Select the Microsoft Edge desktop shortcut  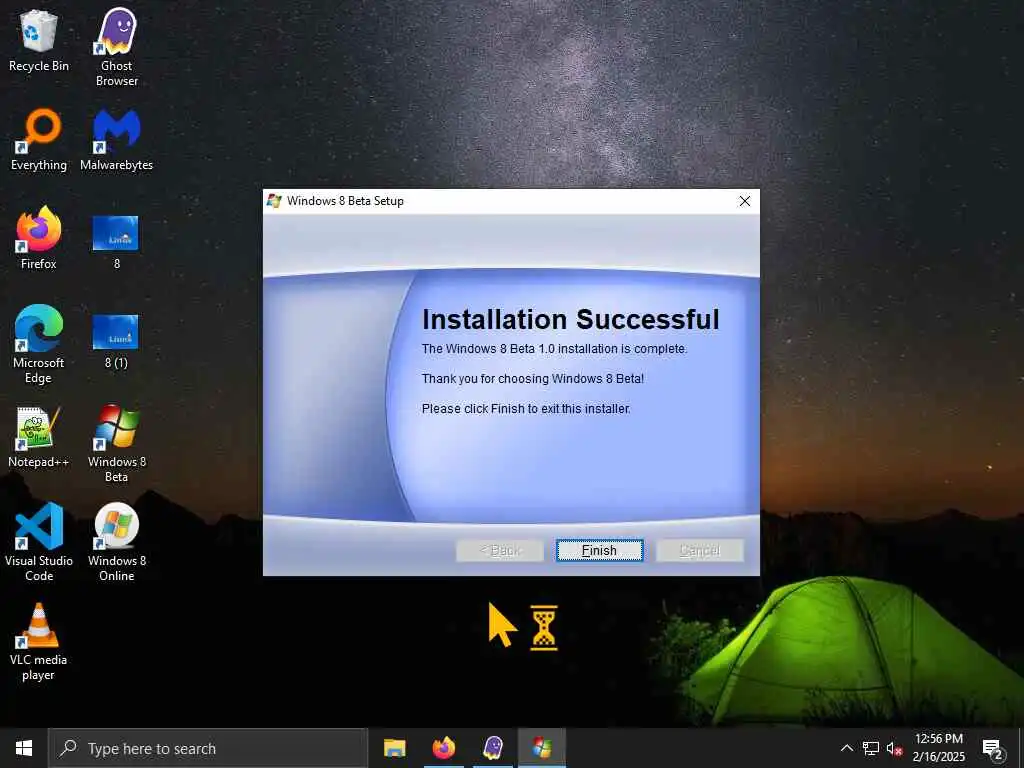coord(39,344)
